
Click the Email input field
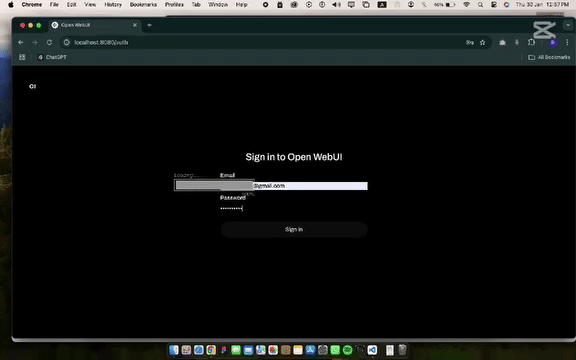click(294, 186)
